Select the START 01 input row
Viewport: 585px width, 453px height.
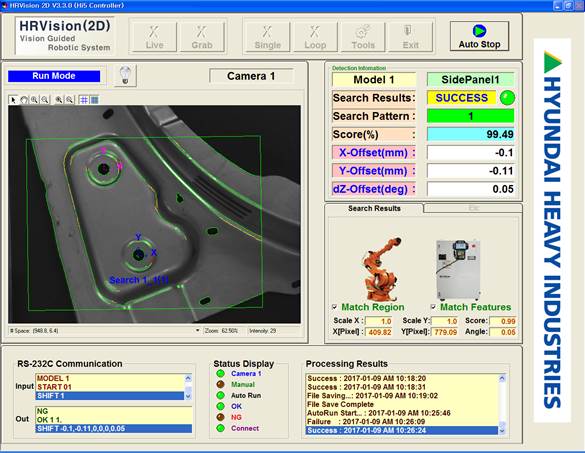pyautogui.click(x=110, y=387)
